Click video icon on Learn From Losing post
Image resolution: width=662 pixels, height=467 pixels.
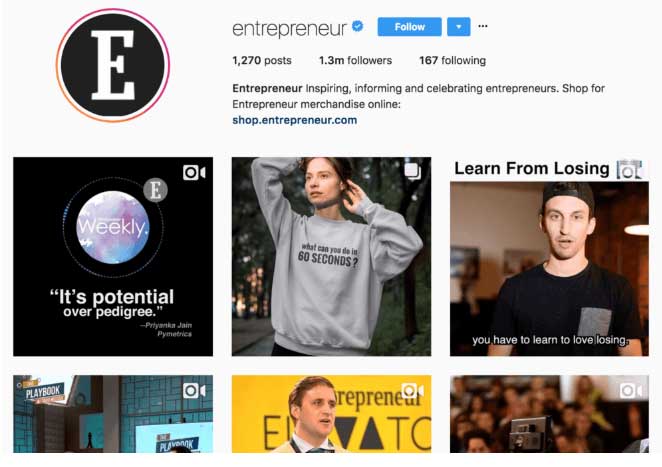click(629, 169)
